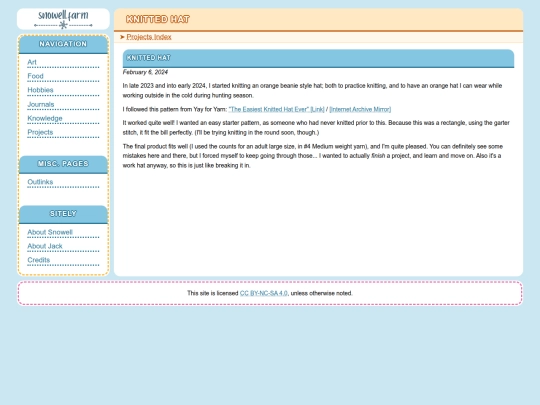Visit the Journals section

click(41, 104)
